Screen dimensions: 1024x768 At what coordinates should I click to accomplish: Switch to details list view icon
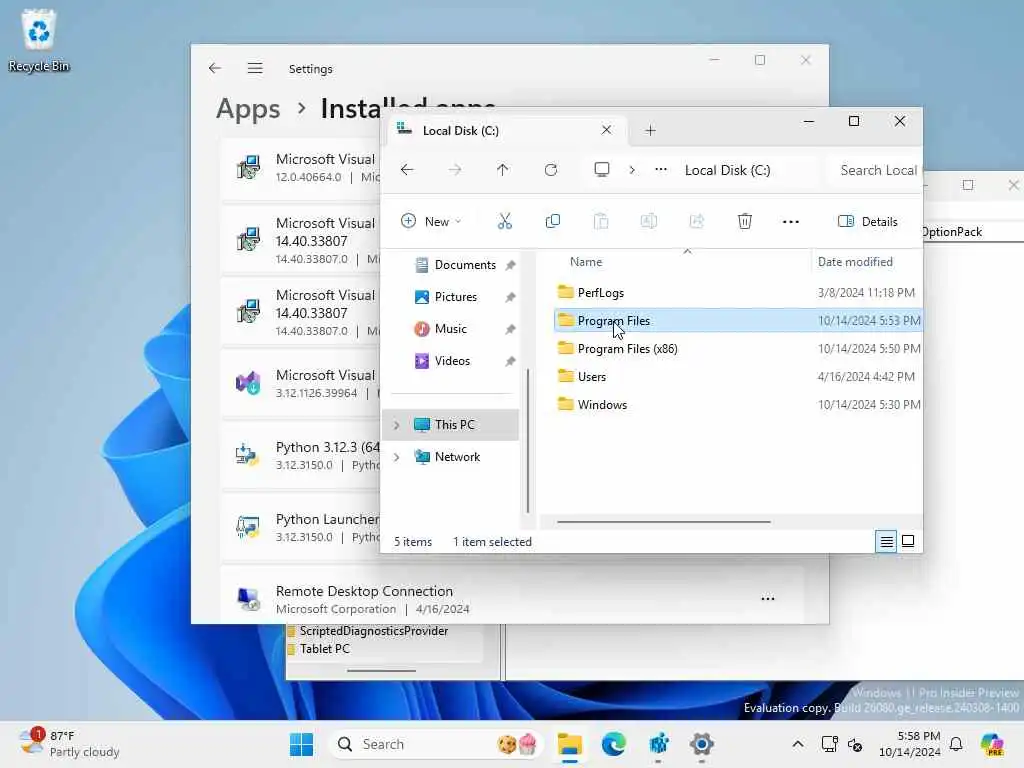886,541
